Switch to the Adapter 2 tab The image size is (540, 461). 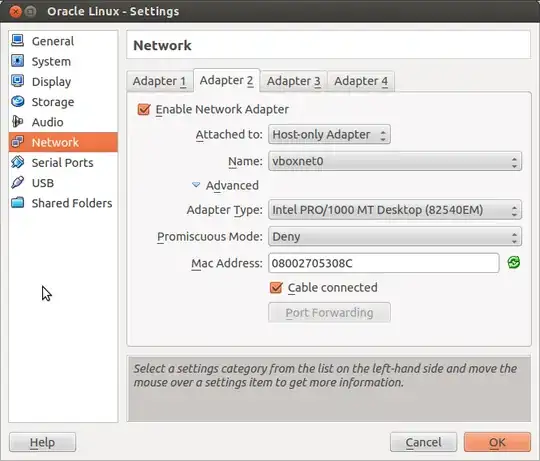coord(227,81)
